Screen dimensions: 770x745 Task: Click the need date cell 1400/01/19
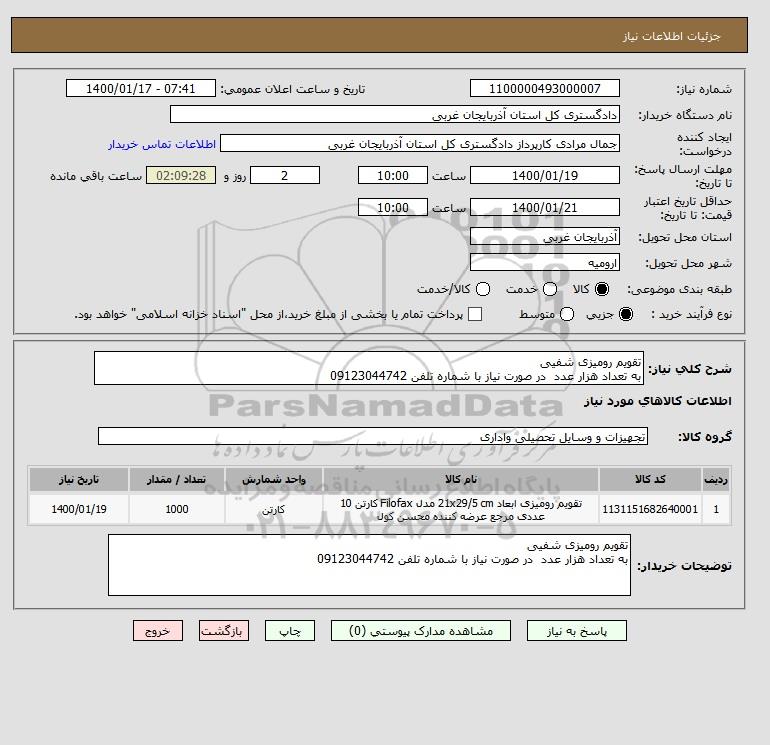click(79, 509)
